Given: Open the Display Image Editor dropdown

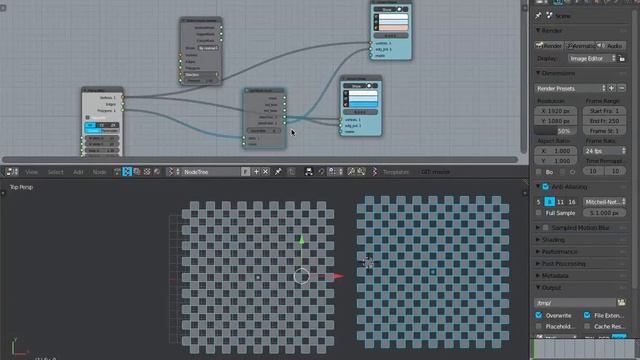Looking at the screenshot, I should pos(592,59).
